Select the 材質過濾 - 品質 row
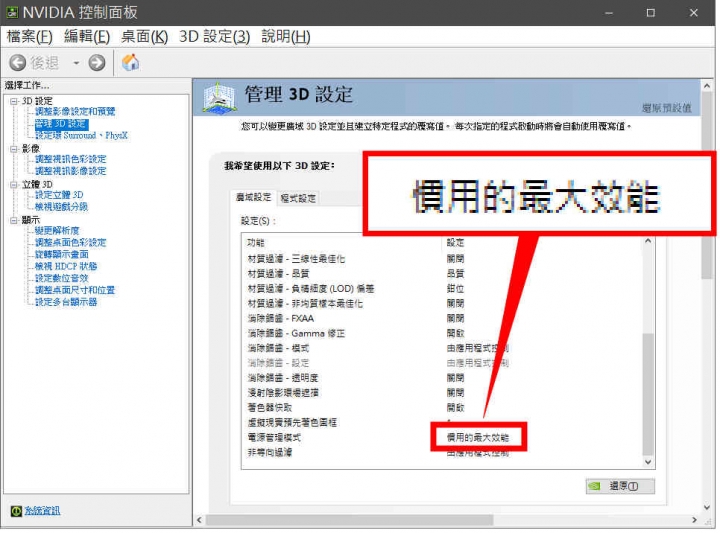This screenshot has width=720, height=533. click(x=441, y=274)
